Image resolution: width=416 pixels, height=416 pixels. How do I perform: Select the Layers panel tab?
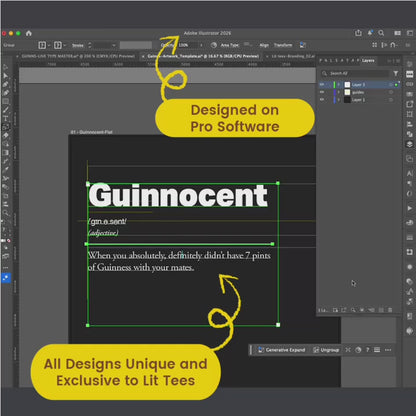(x=368, y=60)
